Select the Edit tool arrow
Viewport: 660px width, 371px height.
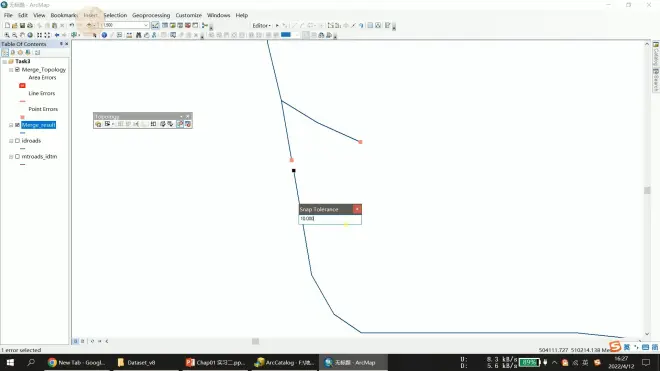pos(277,26)
